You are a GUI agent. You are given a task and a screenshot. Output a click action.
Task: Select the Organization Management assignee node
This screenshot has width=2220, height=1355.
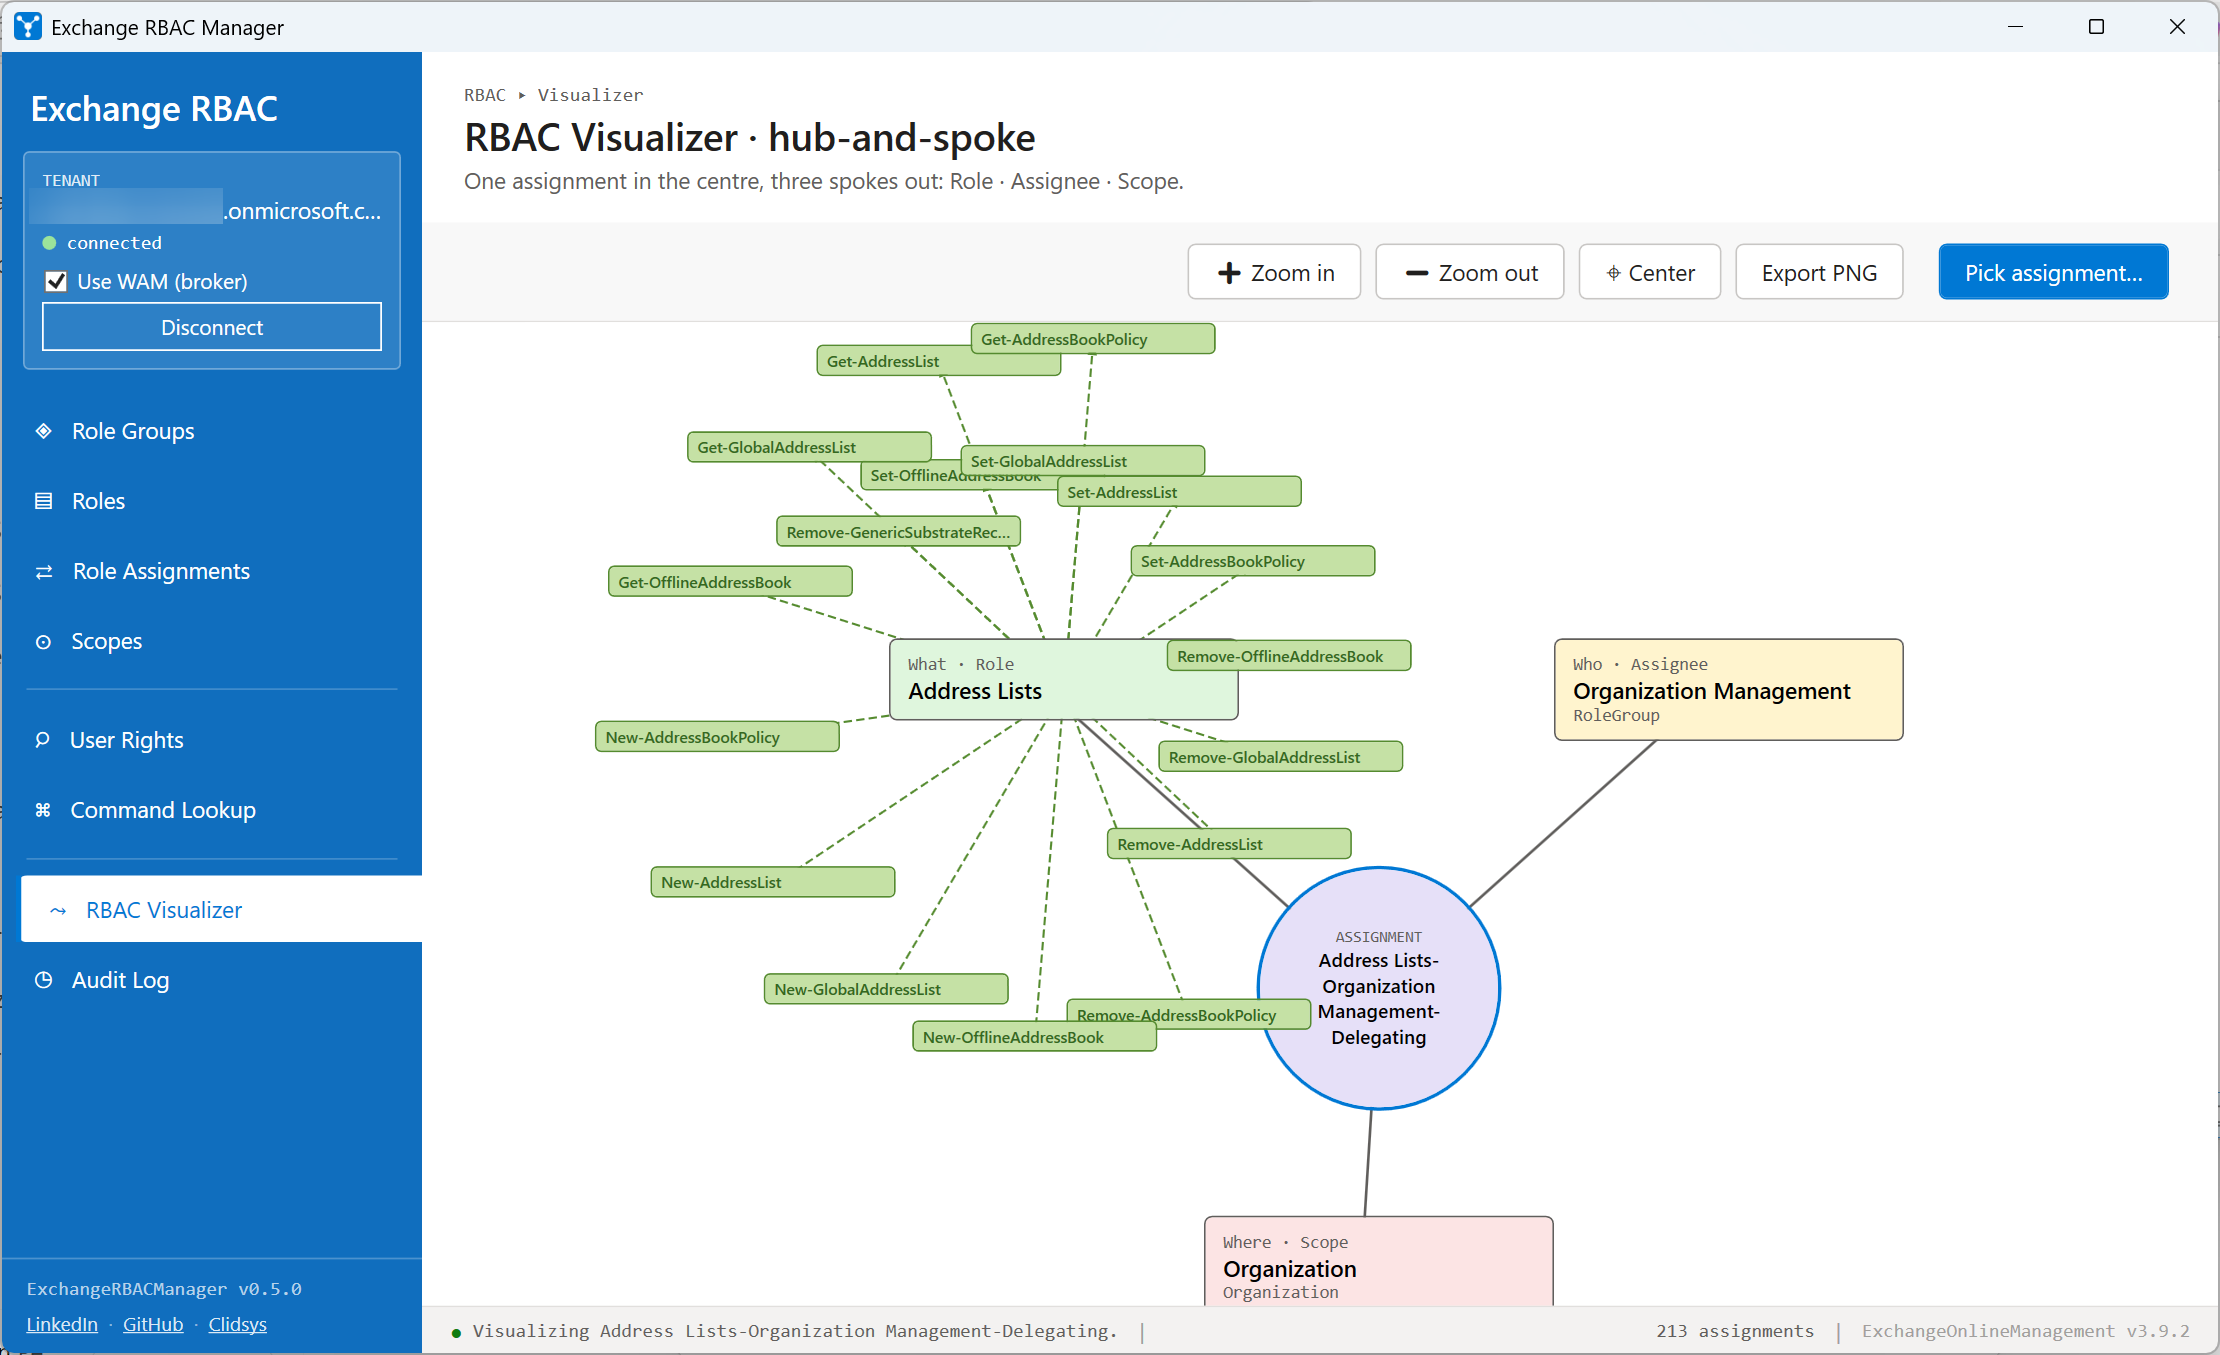[x=1728, y=690]
